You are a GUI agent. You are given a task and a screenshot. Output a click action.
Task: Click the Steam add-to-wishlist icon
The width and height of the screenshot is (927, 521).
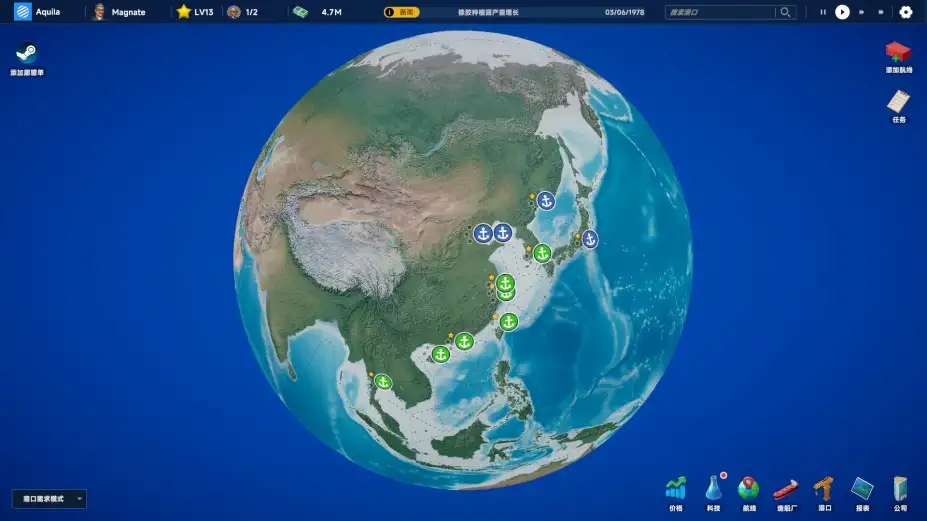(x=27, y=53)
